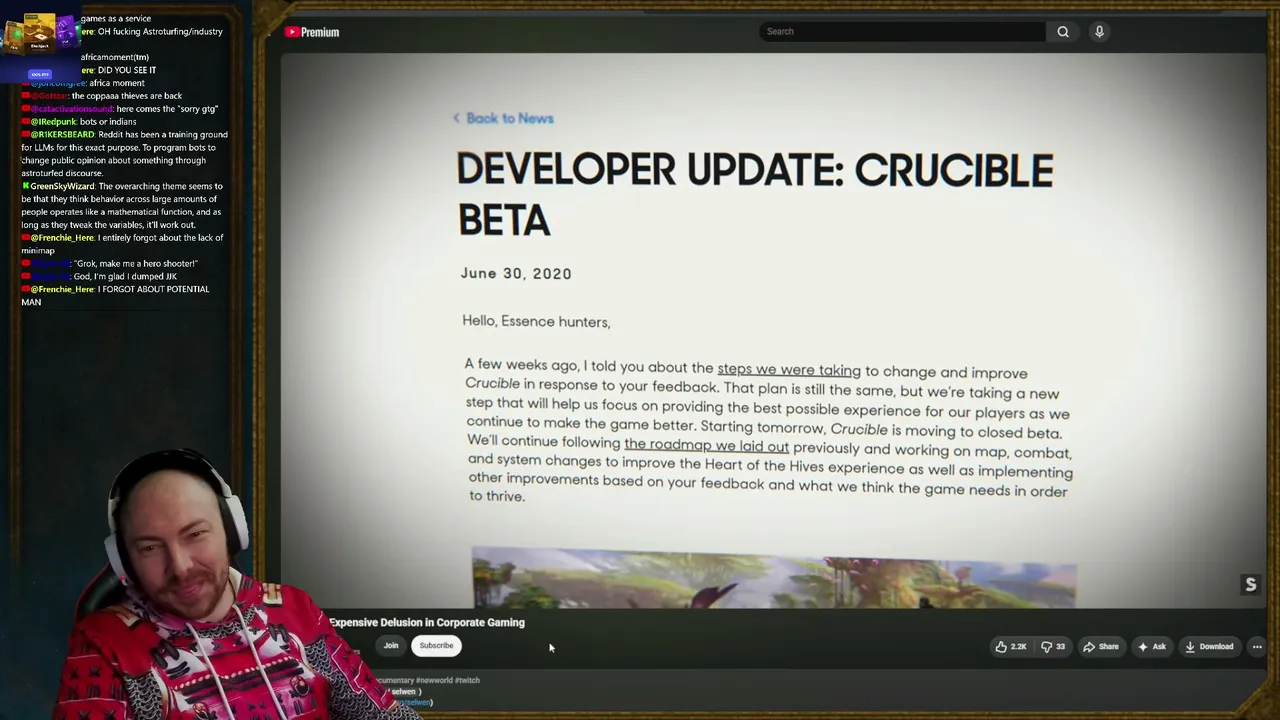
Task: Click the back chevron beside Back to News
Action: [457, 118]
